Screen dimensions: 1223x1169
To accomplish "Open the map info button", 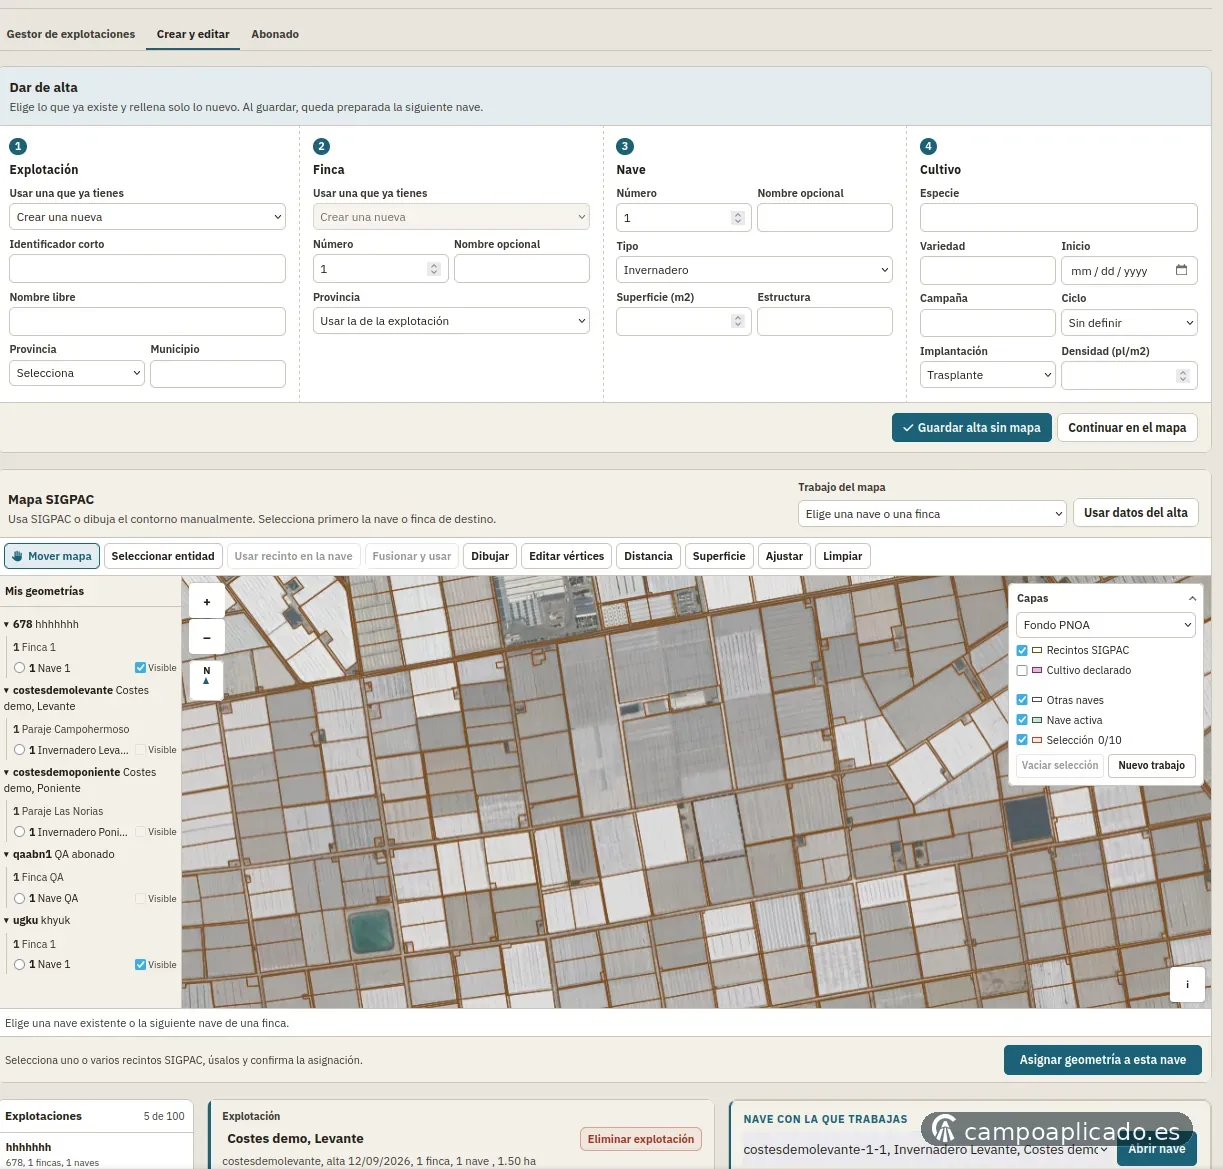I will tap(1187, 985).
